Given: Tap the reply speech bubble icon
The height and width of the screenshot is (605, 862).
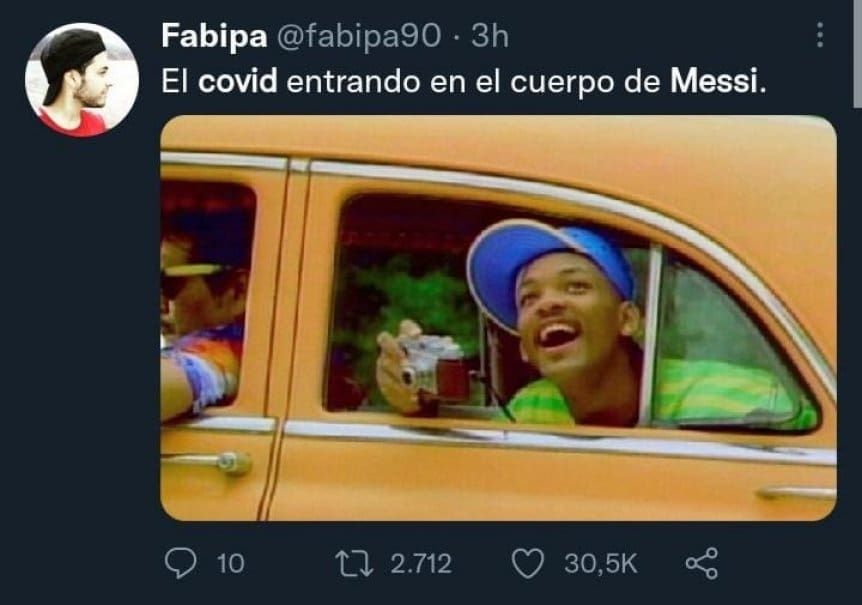Looking at the screenshot, I should pyautogui.click(x=180, y=563).
